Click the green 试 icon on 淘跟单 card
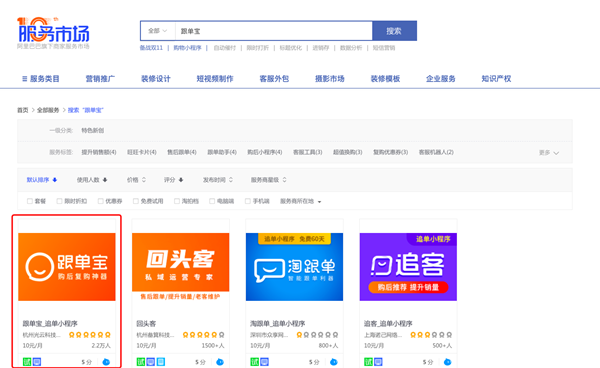The image size is (600, 368). click(254, 362)
